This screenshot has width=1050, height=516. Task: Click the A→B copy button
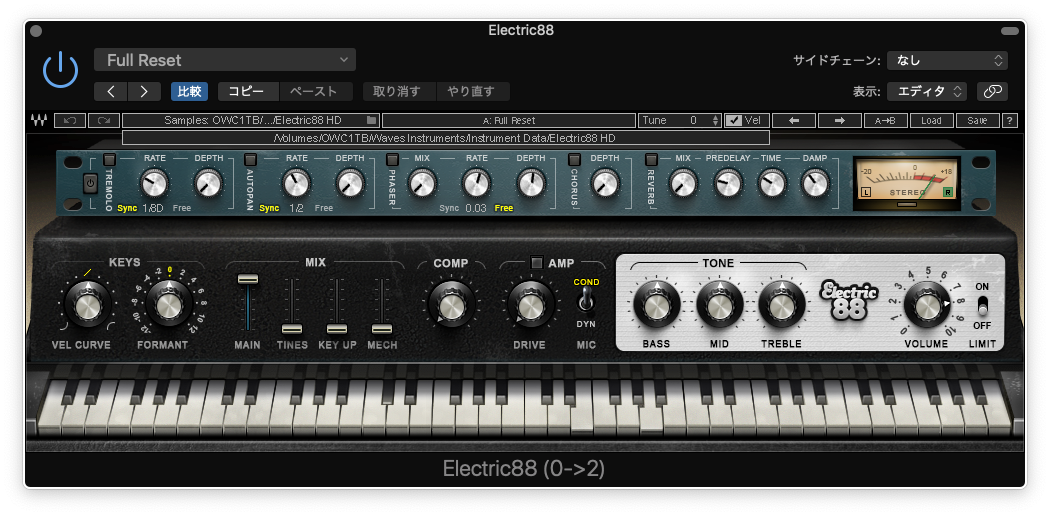click(x=885, y=120)
